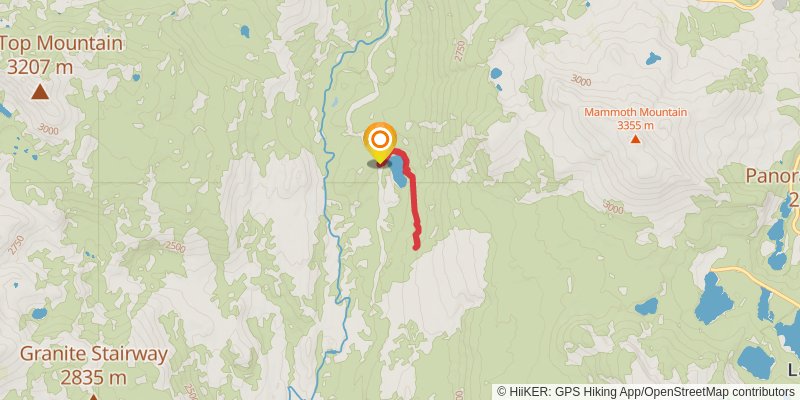Click the Mammoth Mountain orange peak triangle

tap(635, 138)
